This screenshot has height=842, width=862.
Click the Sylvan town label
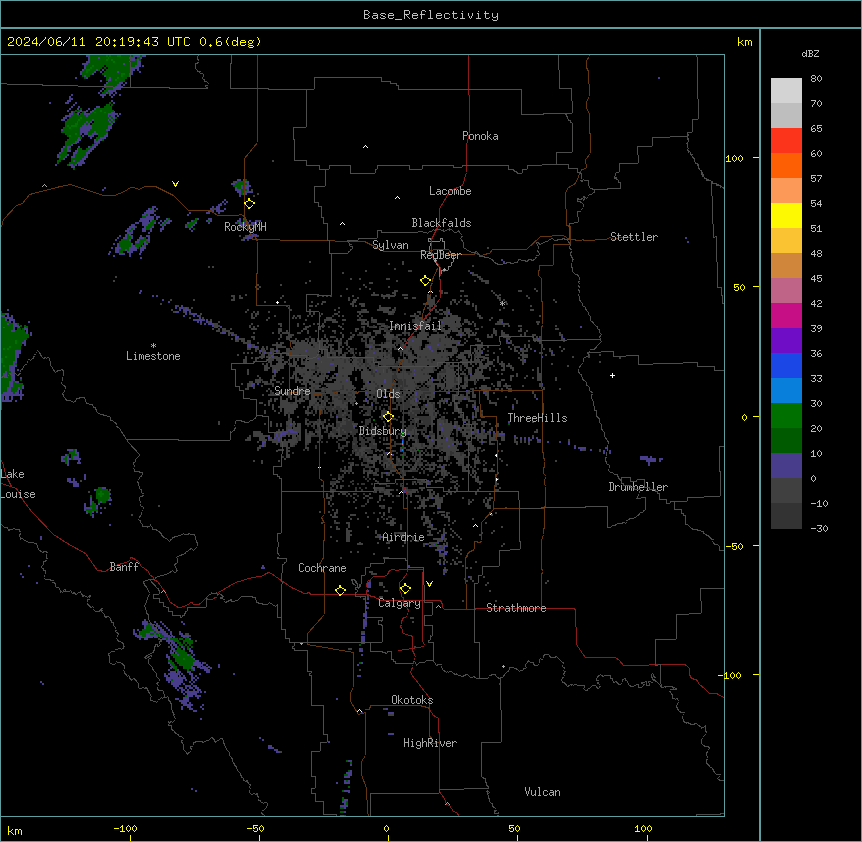pyautogui.click(x=390, y=245)
